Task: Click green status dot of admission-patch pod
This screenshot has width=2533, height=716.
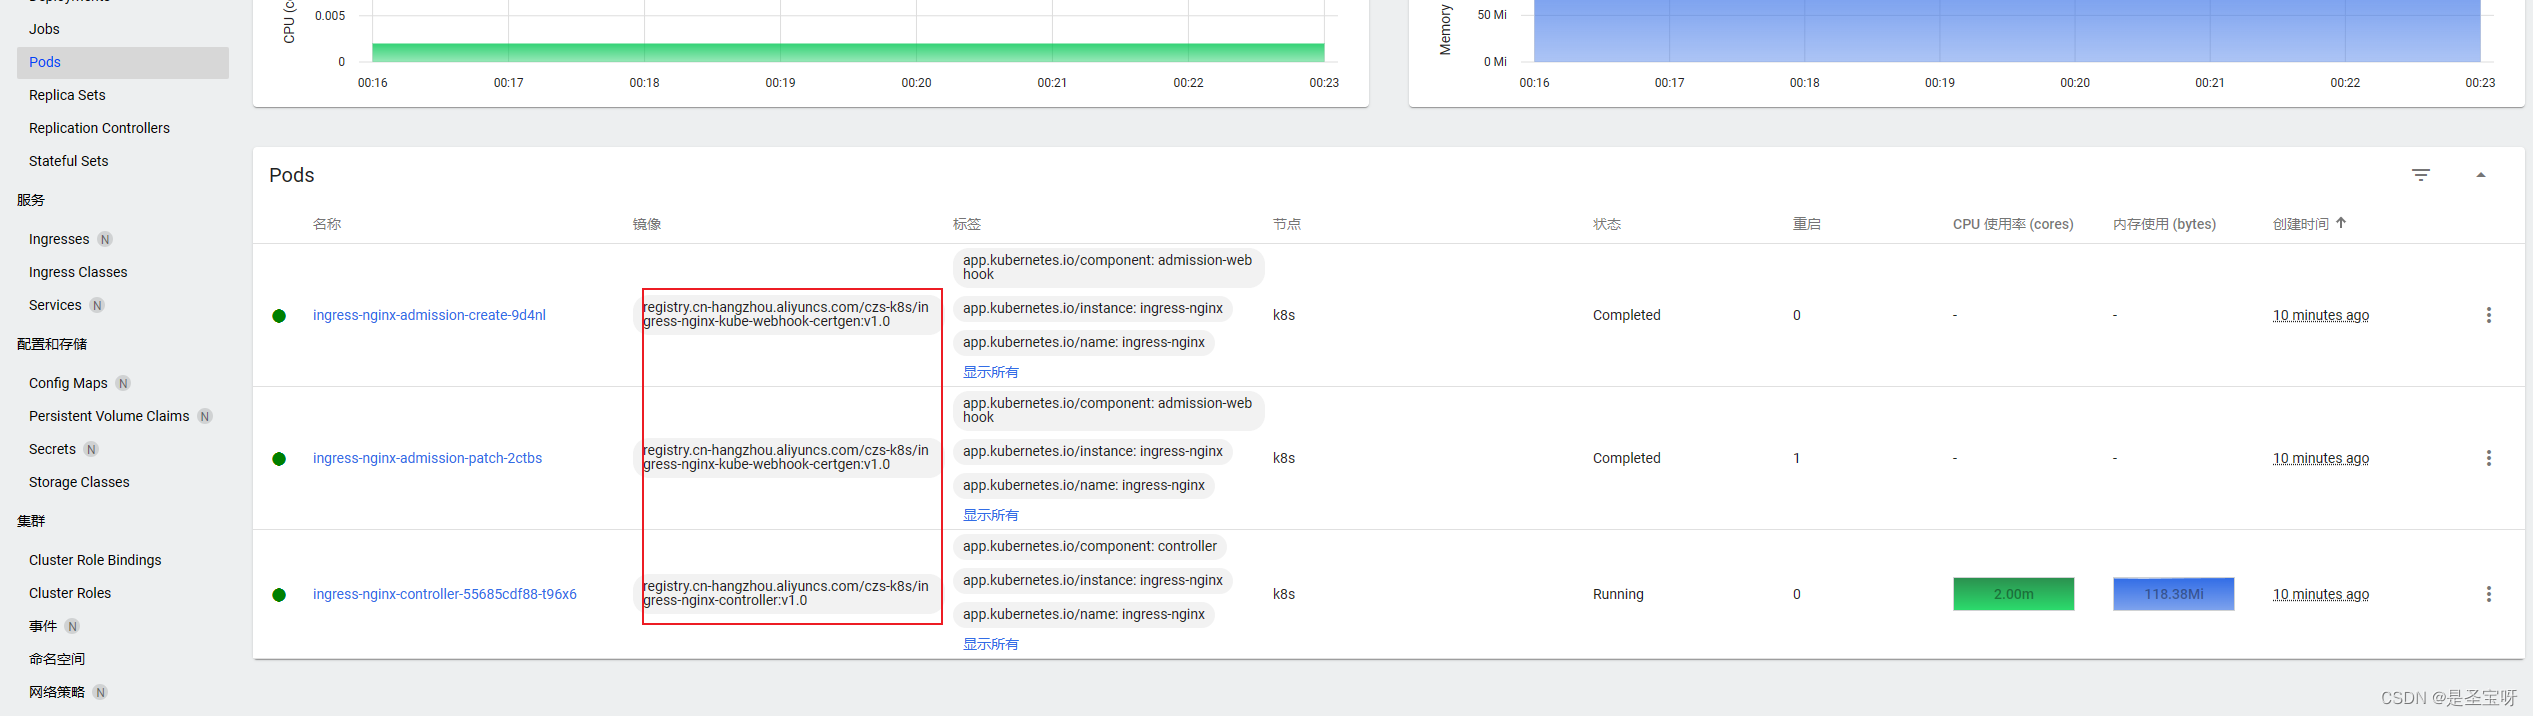Action: tap(279, 459)
